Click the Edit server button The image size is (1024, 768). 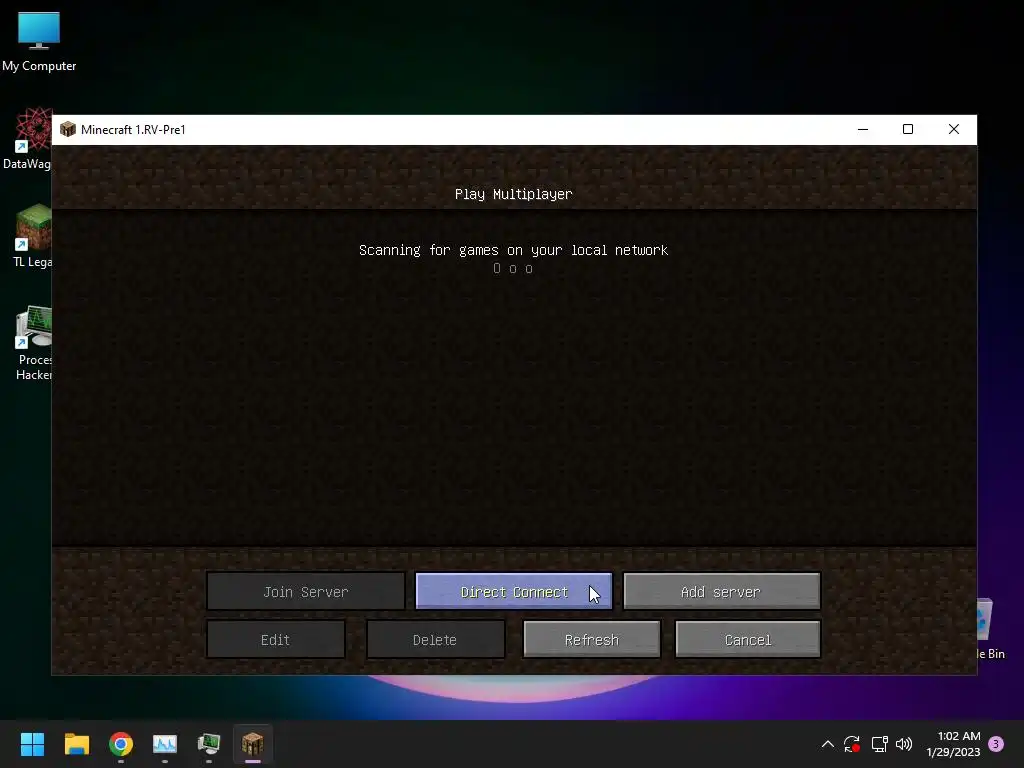276,639
